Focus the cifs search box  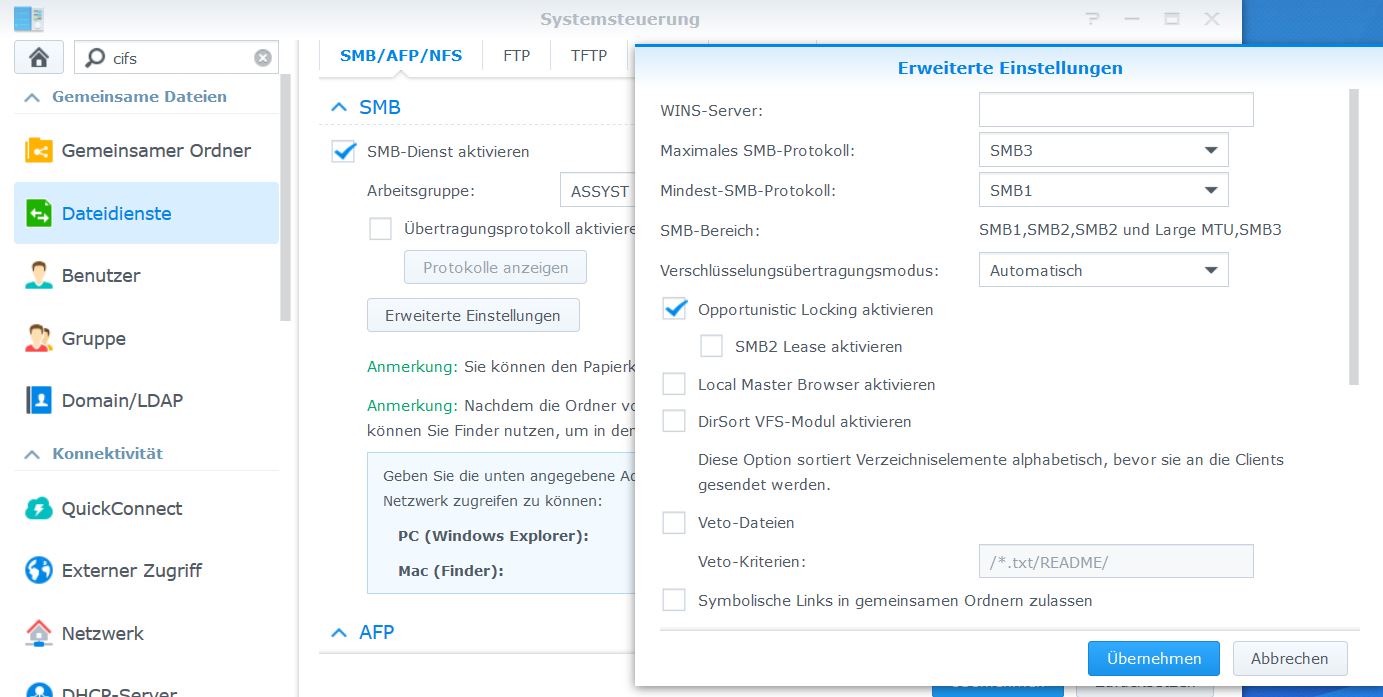coord(176,58)
